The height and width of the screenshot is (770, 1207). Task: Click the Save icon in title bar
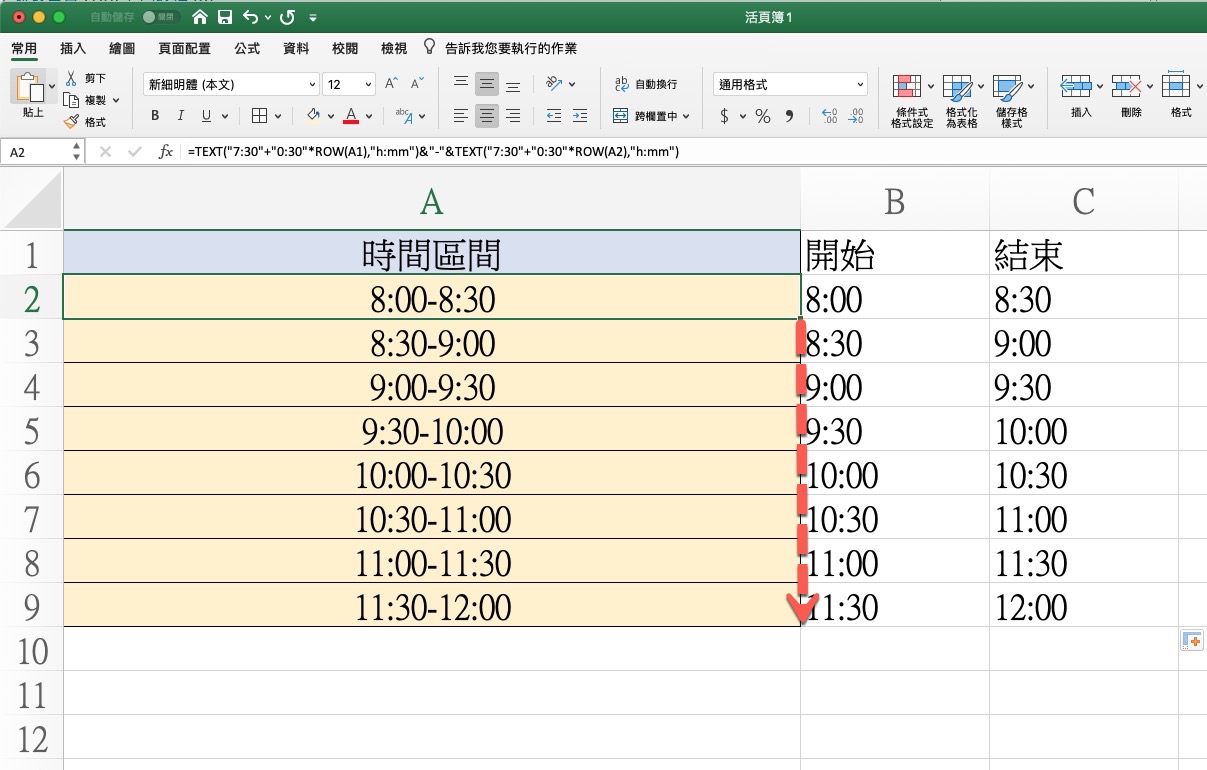225,18
